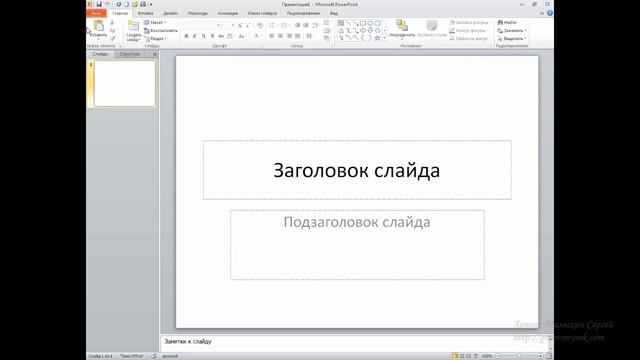
Task: Align text right in paragraph group
Action: pos(289,36)
